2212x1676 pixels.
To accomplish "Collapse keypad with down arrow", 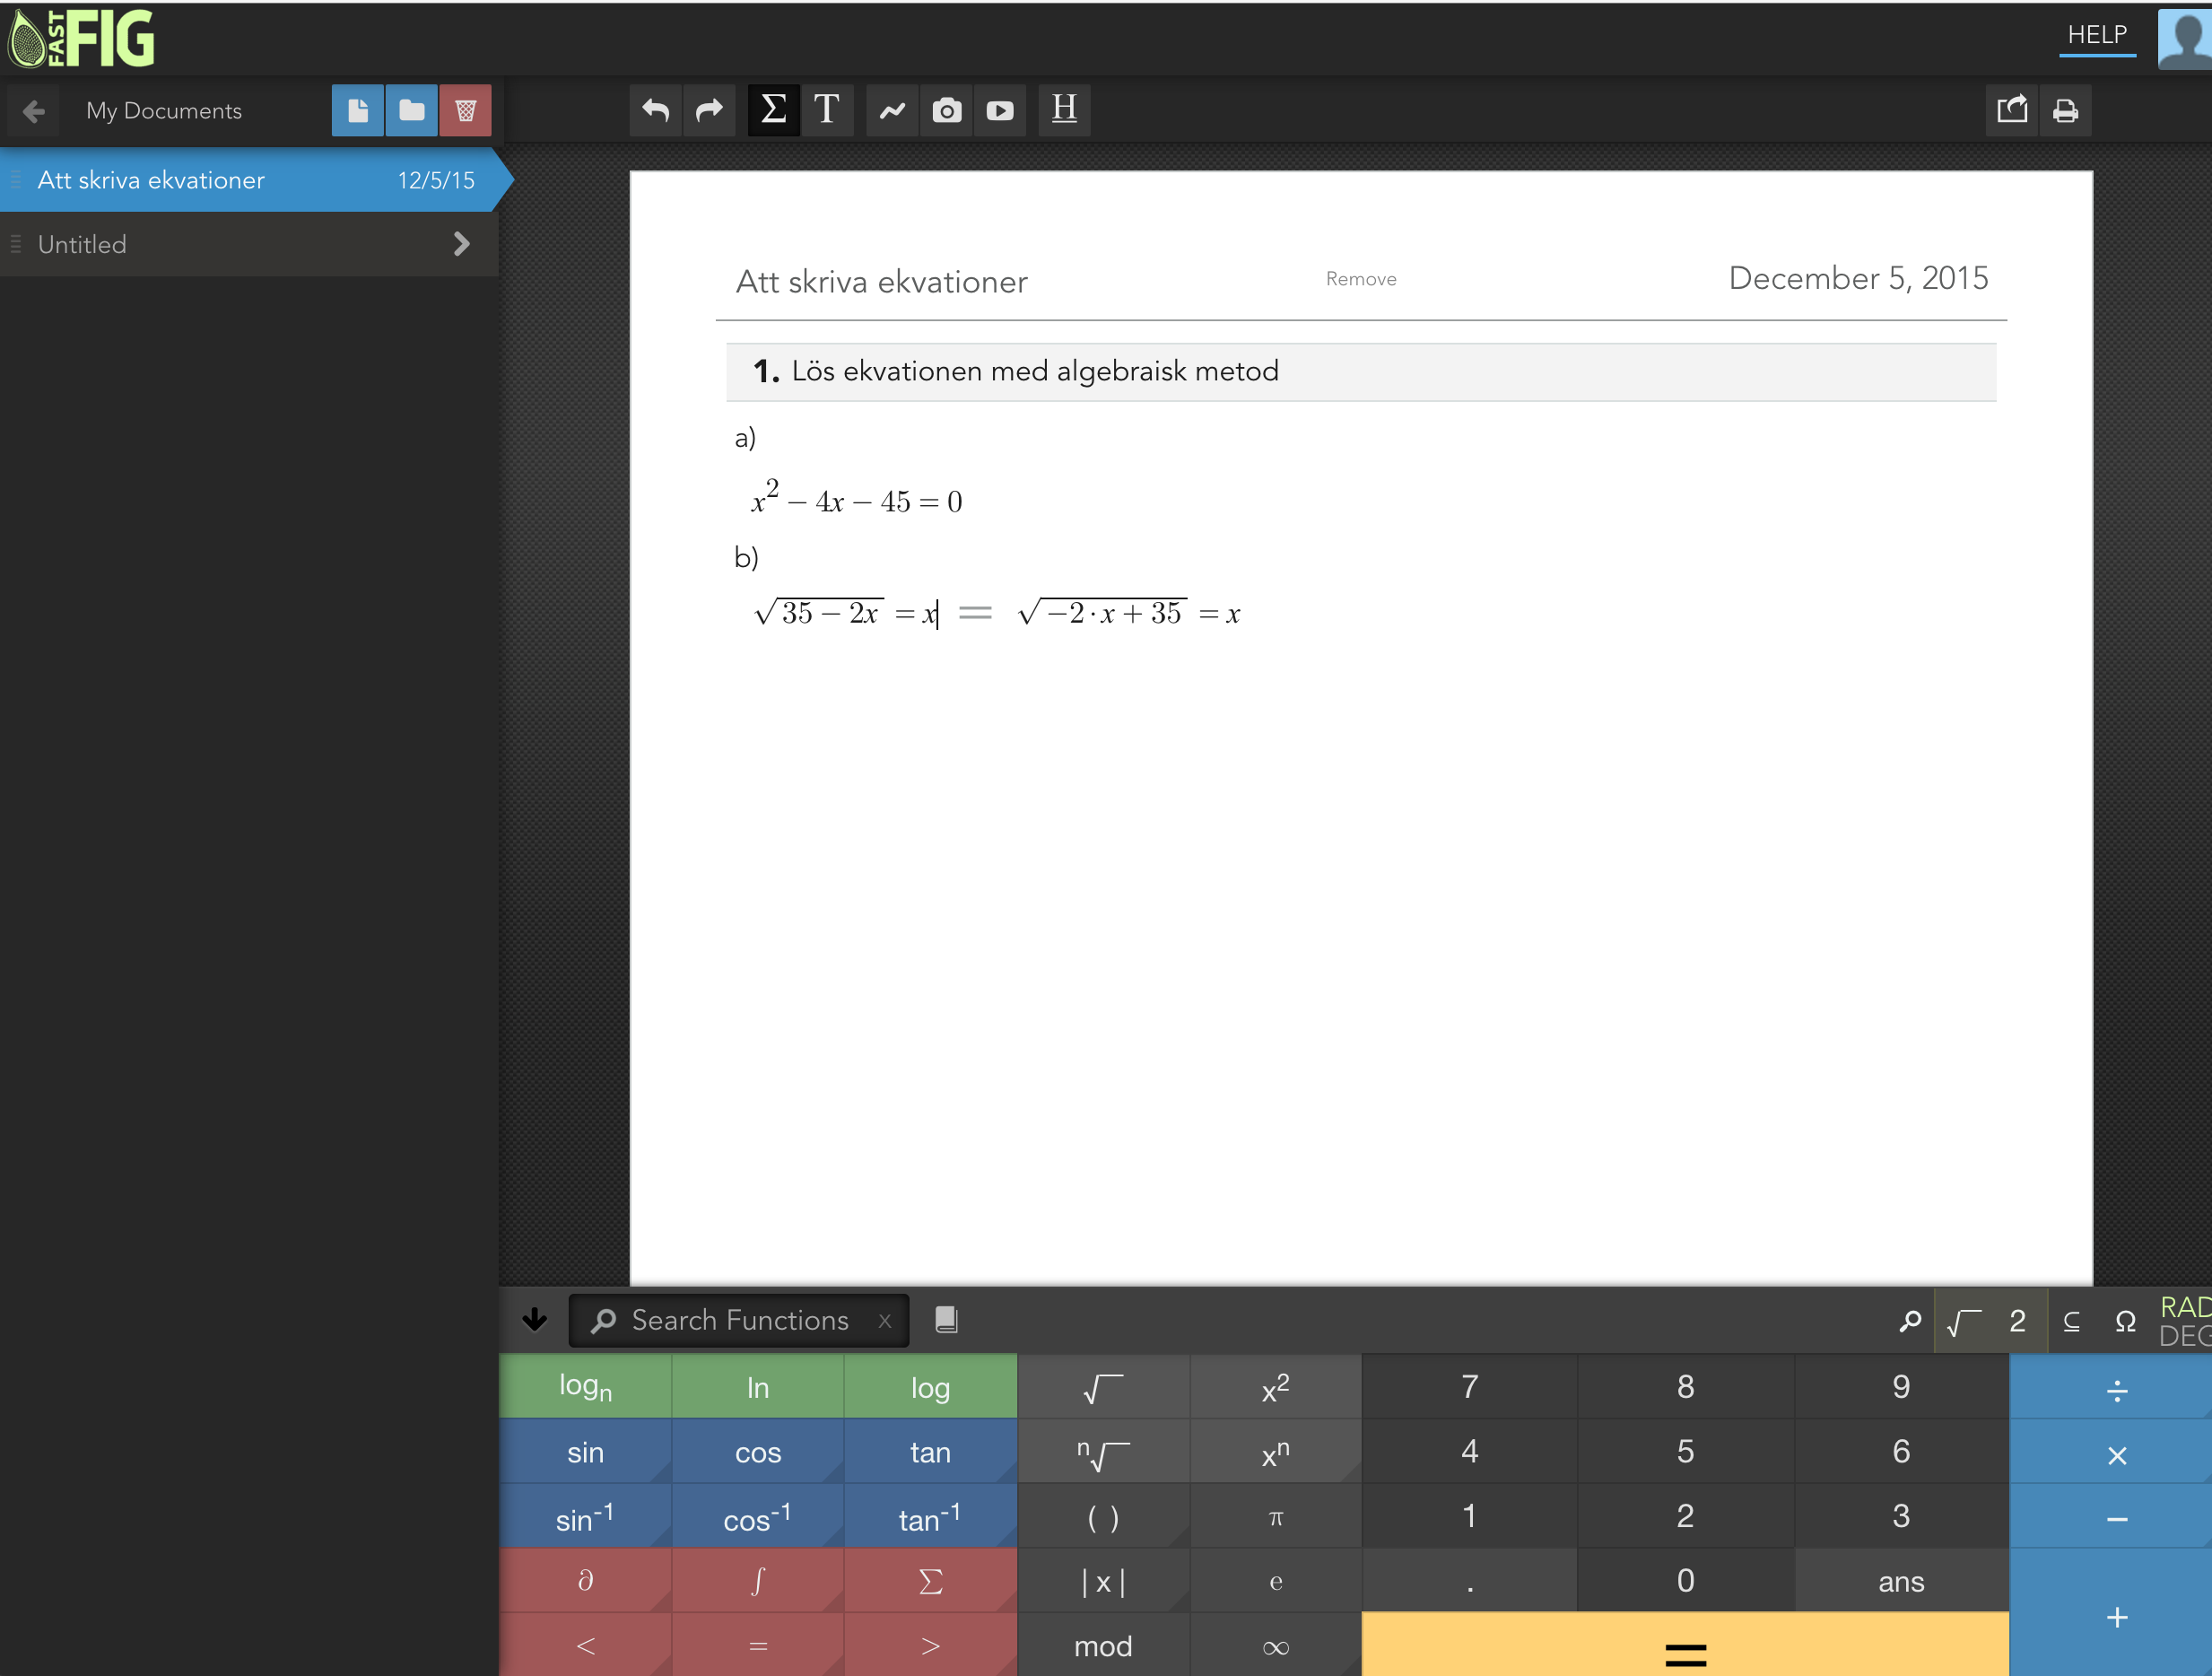I will coord(535,1320).
